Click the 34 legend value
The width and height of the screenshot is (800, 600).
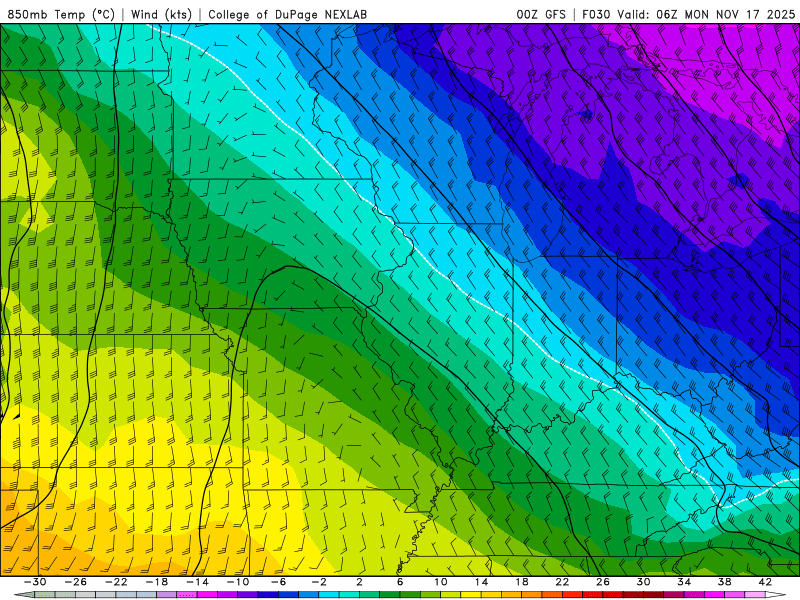tap(684, 582)
